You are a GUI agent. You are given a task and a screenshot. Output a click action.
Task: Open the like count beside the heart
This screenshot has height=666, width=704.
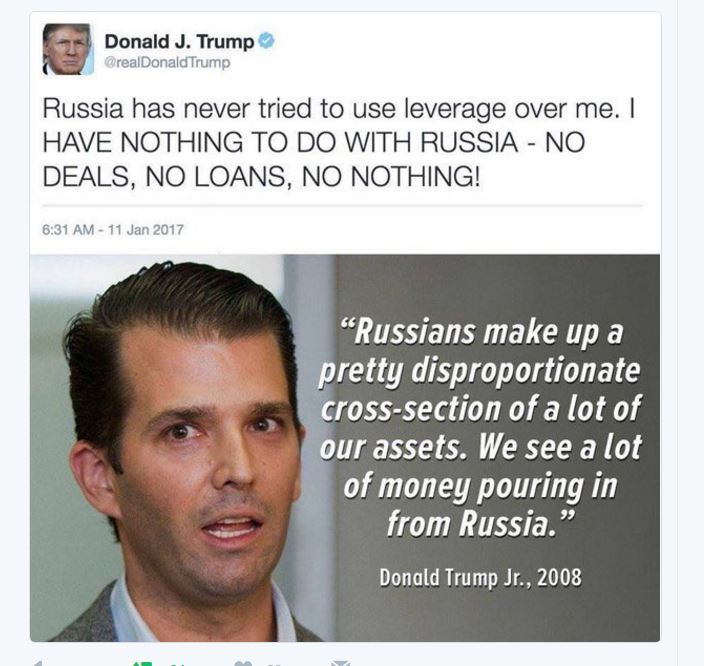277,664
